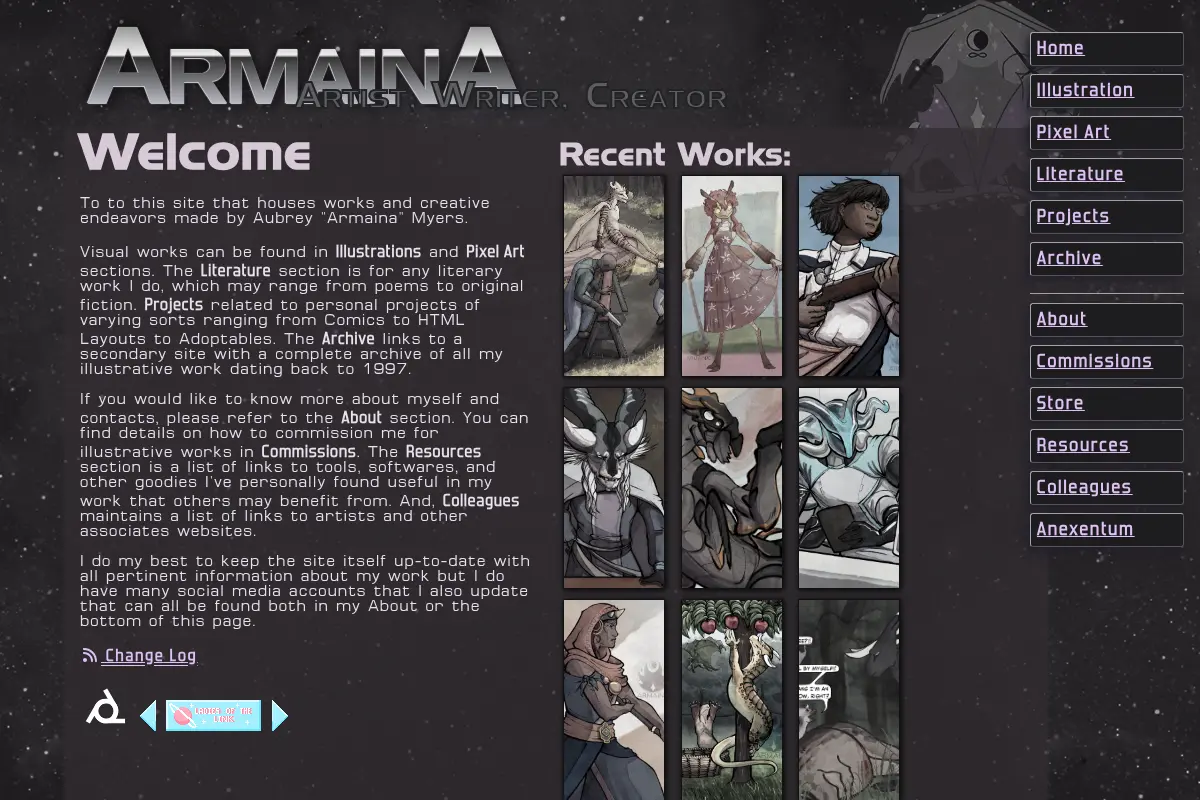Open Home in the sidebar menu
The height and width of the screenshot is (800, 1200).
point(1106,48)
